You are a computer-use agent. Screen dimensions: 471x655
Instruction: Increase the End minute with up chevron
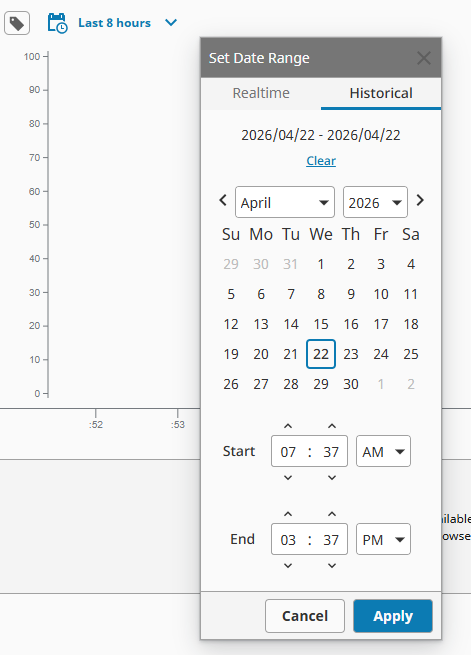coord(332,514)
